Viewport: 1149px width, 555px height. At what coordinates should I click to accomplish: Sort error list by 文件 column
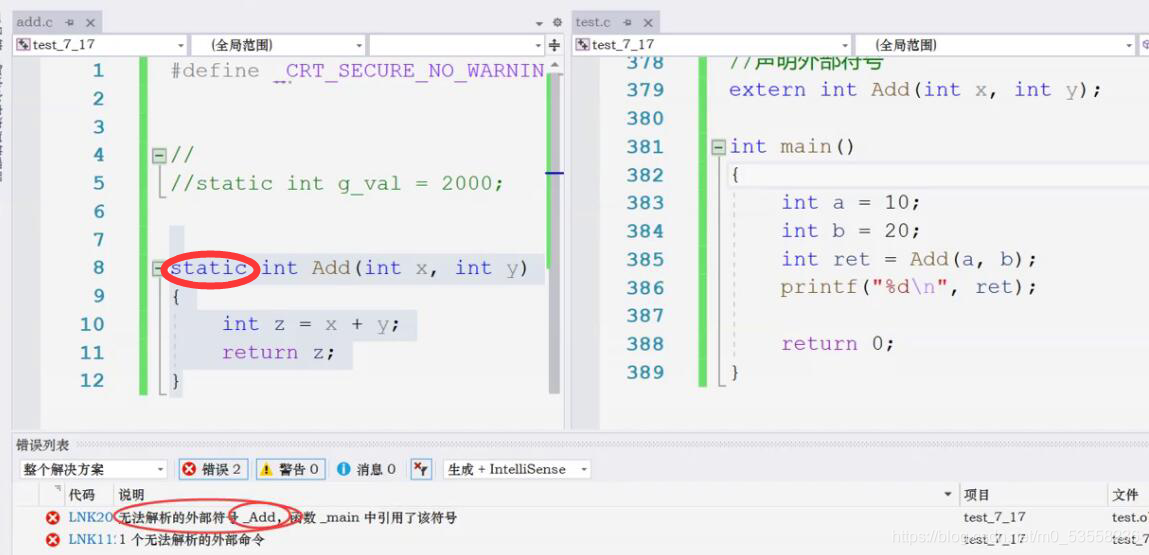[x=1126, y=495]
